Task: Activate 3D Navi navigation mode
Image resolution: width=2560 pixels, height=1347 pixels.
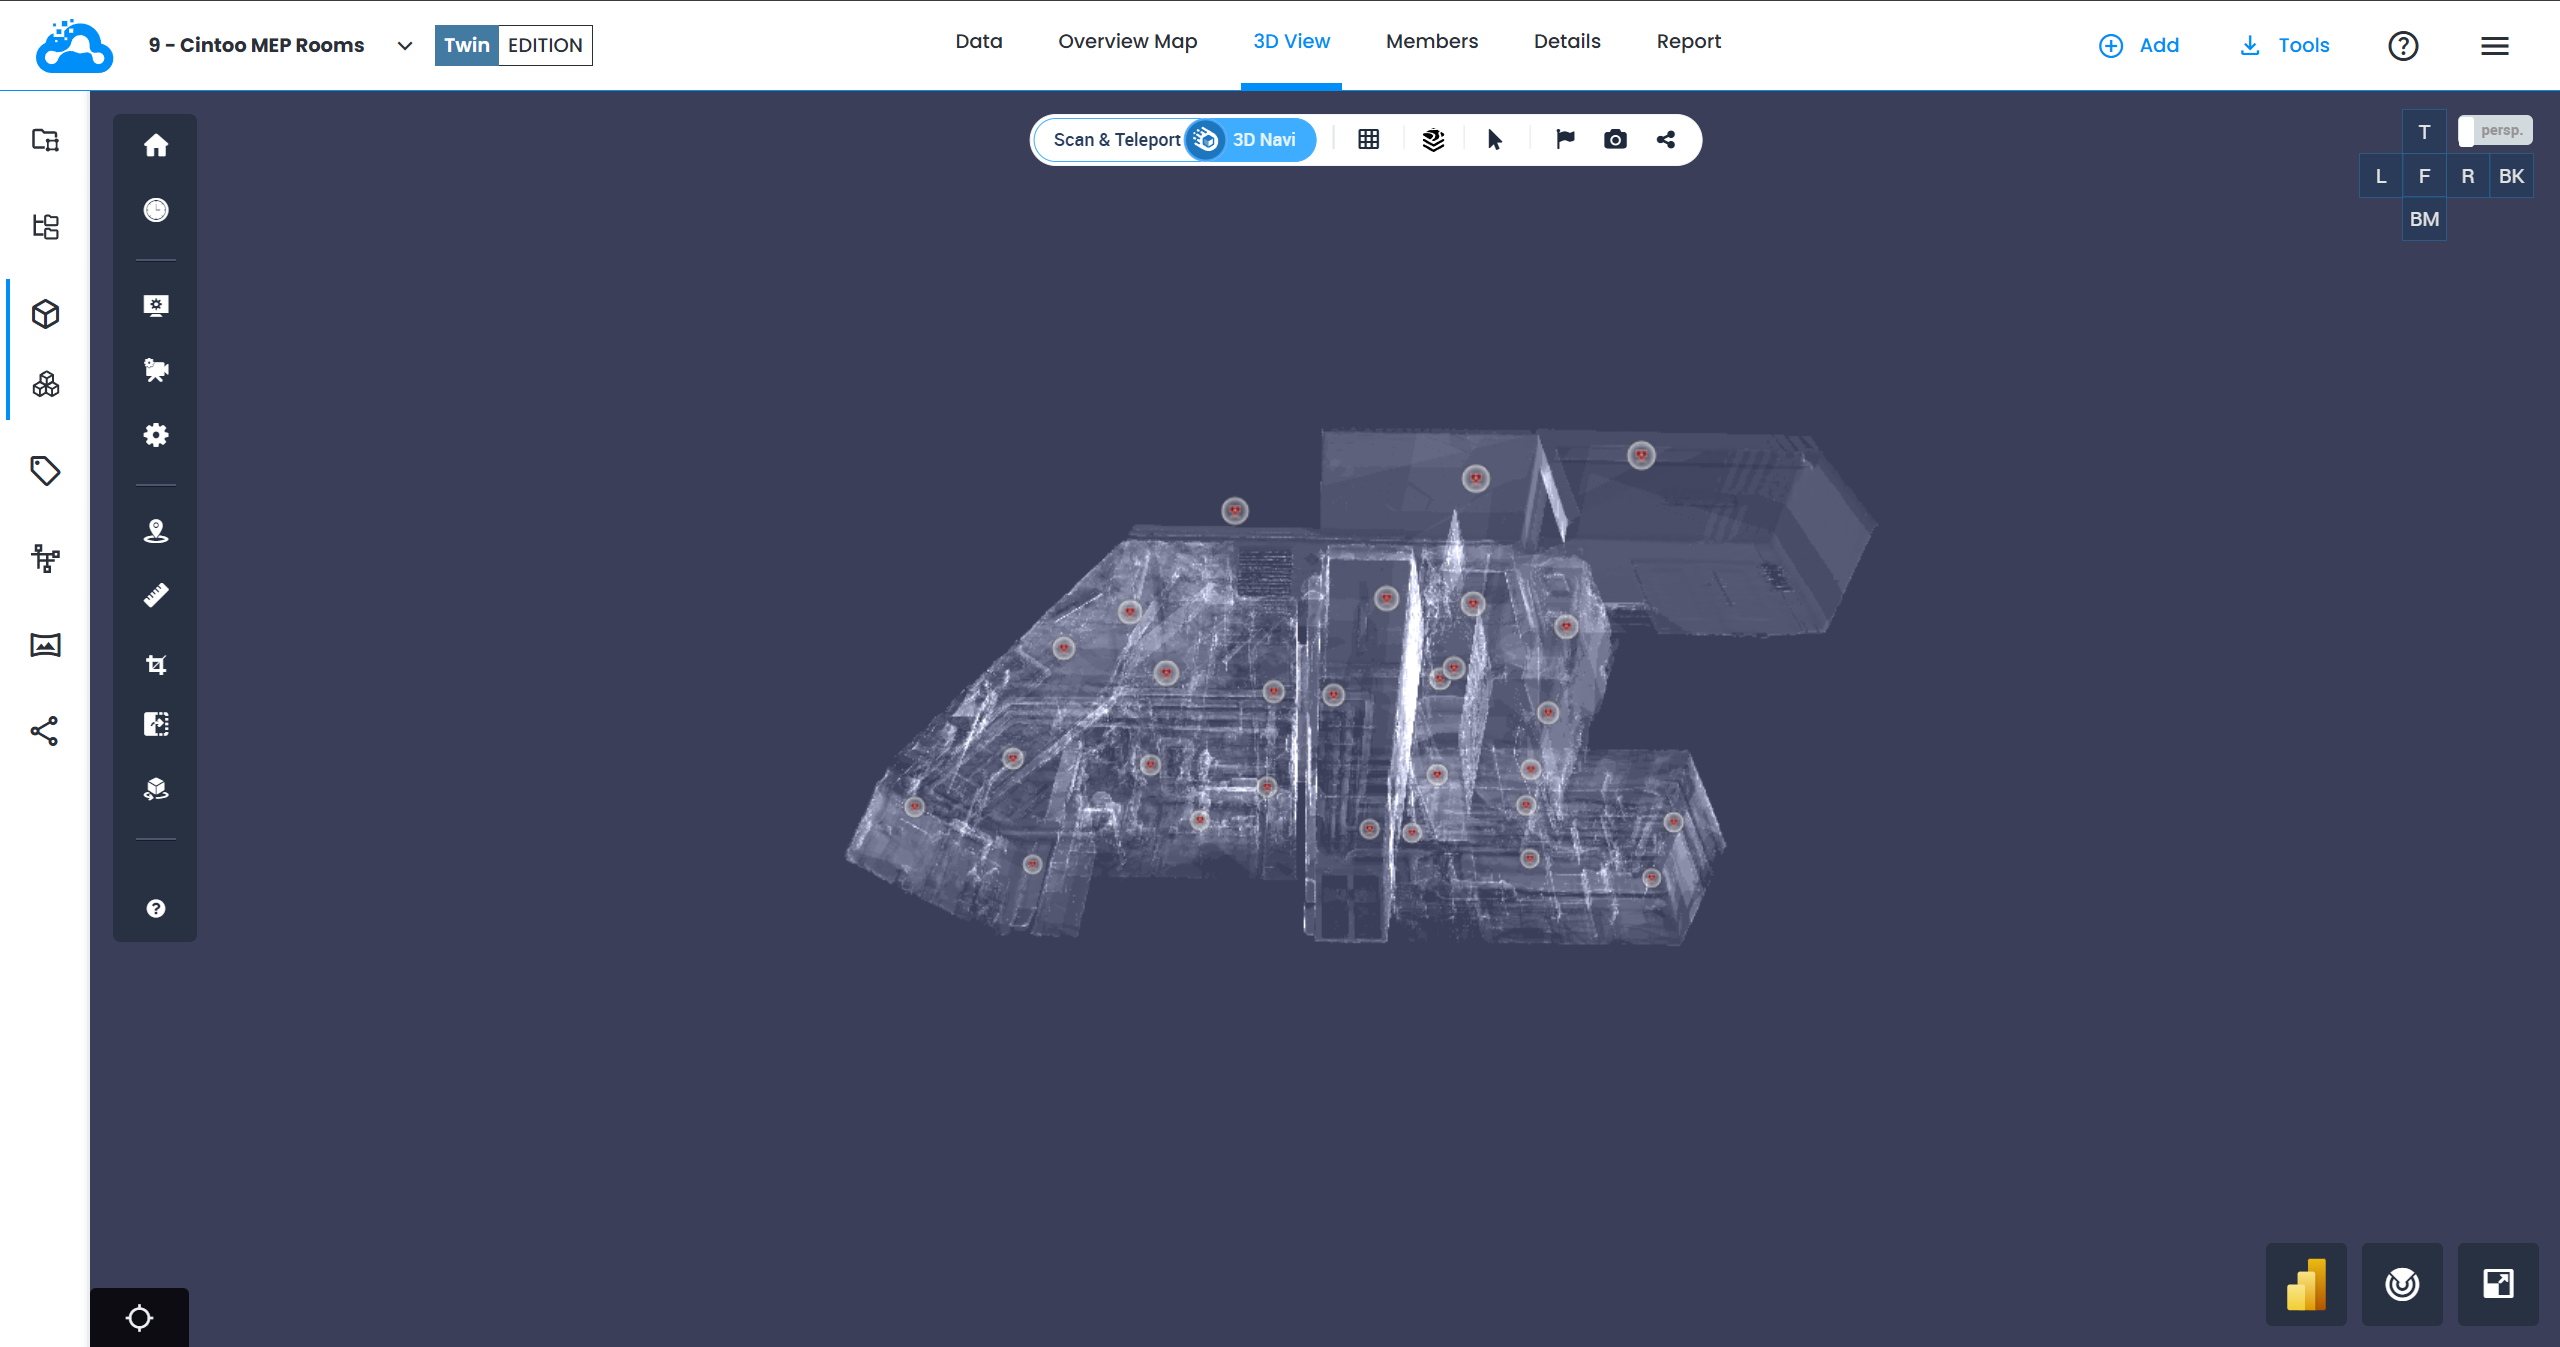Action: pos(1263,140)
